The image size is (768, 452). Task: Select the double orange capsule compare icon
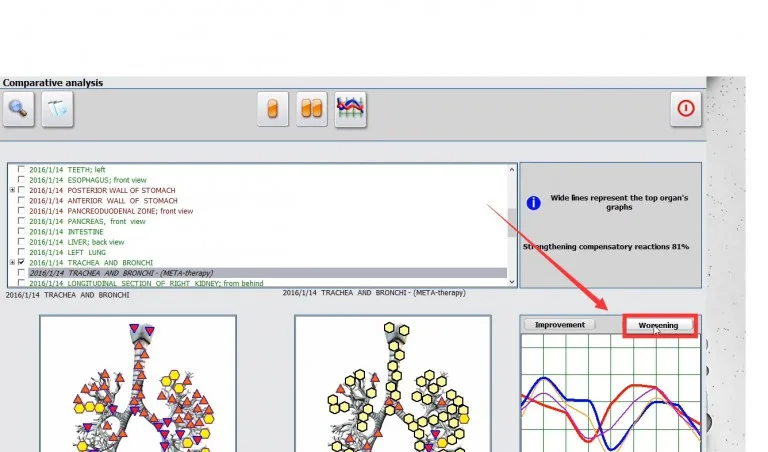[x=312, y=109]
